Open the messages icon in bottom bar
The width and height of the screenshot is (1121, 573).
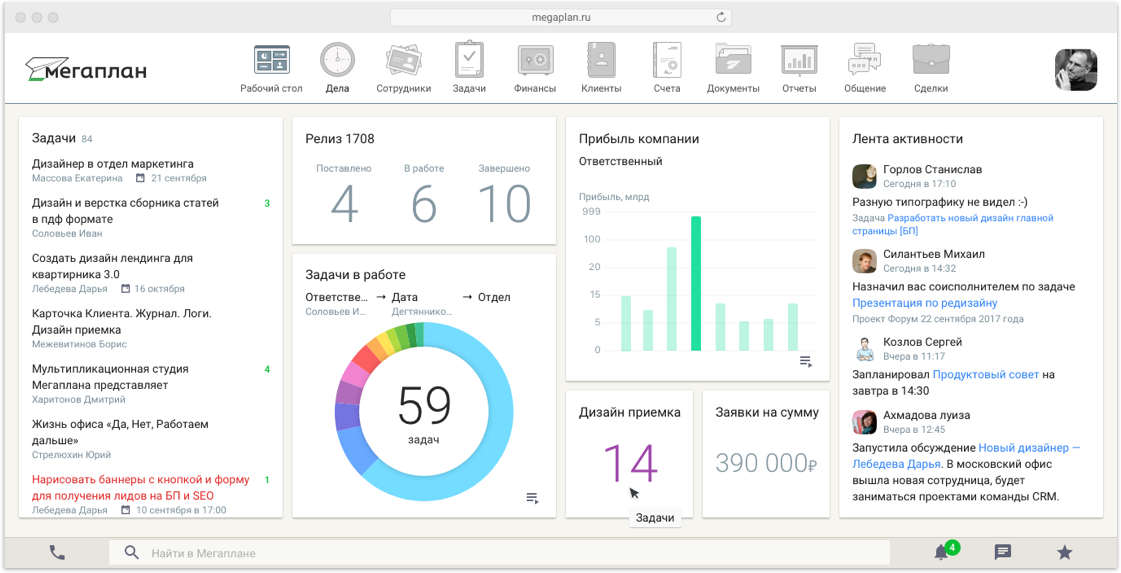pos(1003,552)
